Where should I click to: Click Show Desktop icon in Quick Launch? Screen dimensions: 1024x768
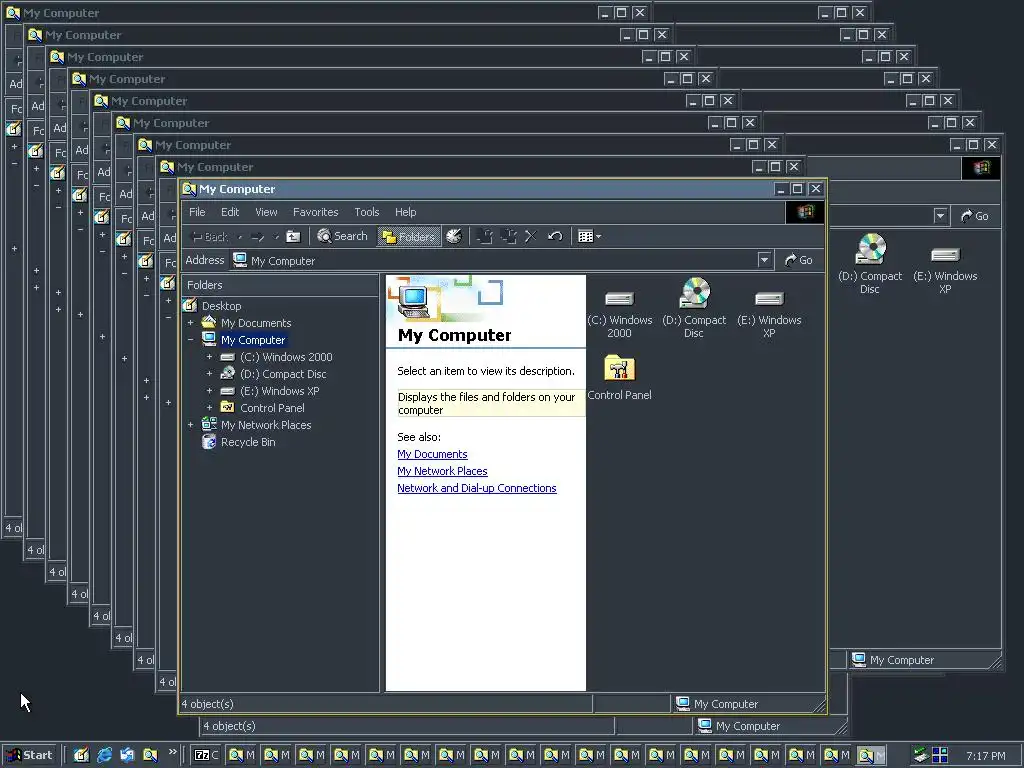(81, 755)
